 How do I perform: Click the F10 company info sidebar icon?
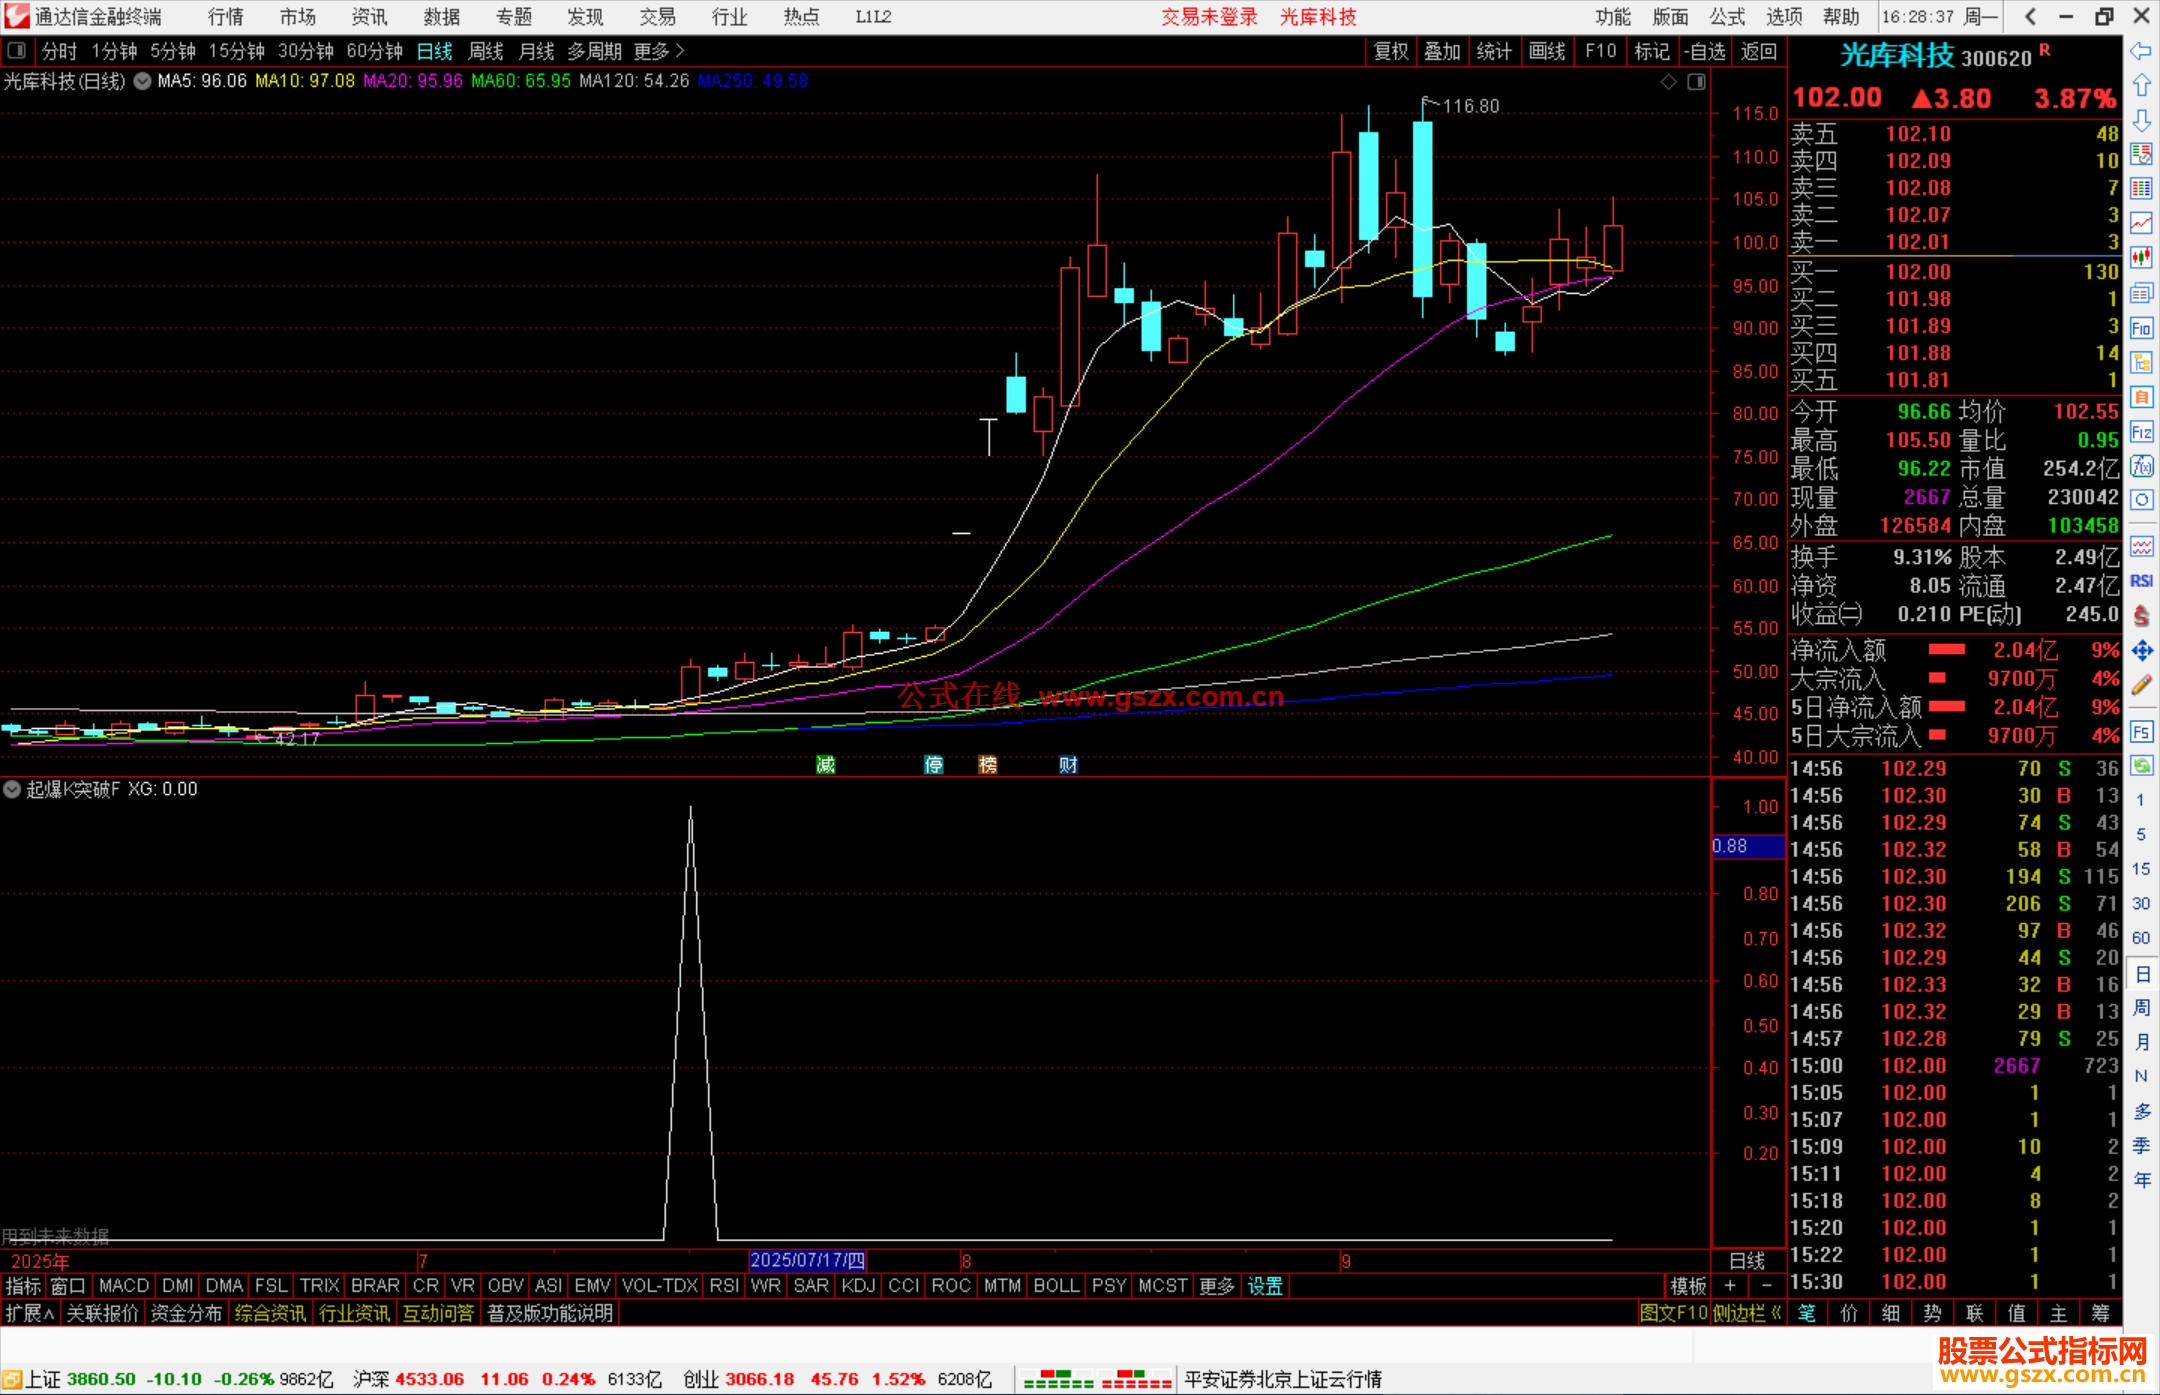2141,328
